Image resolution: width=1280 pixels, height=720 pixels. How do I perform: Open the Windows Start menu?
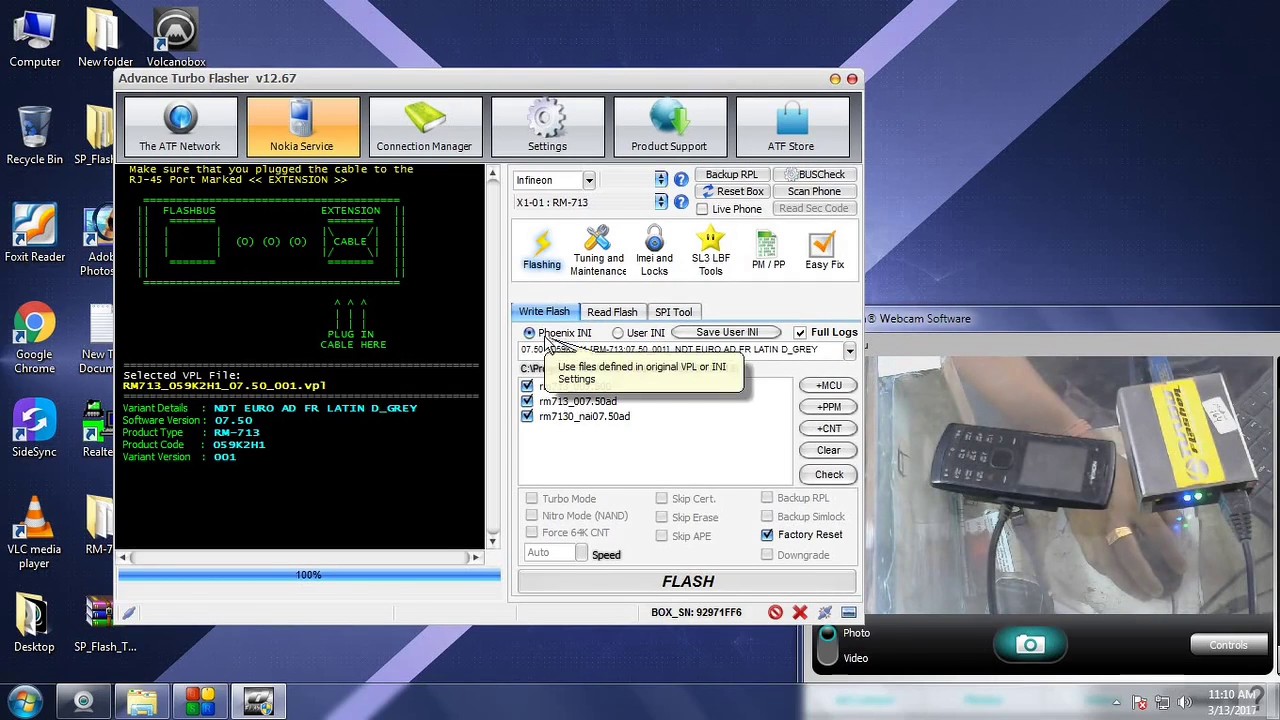25,701
